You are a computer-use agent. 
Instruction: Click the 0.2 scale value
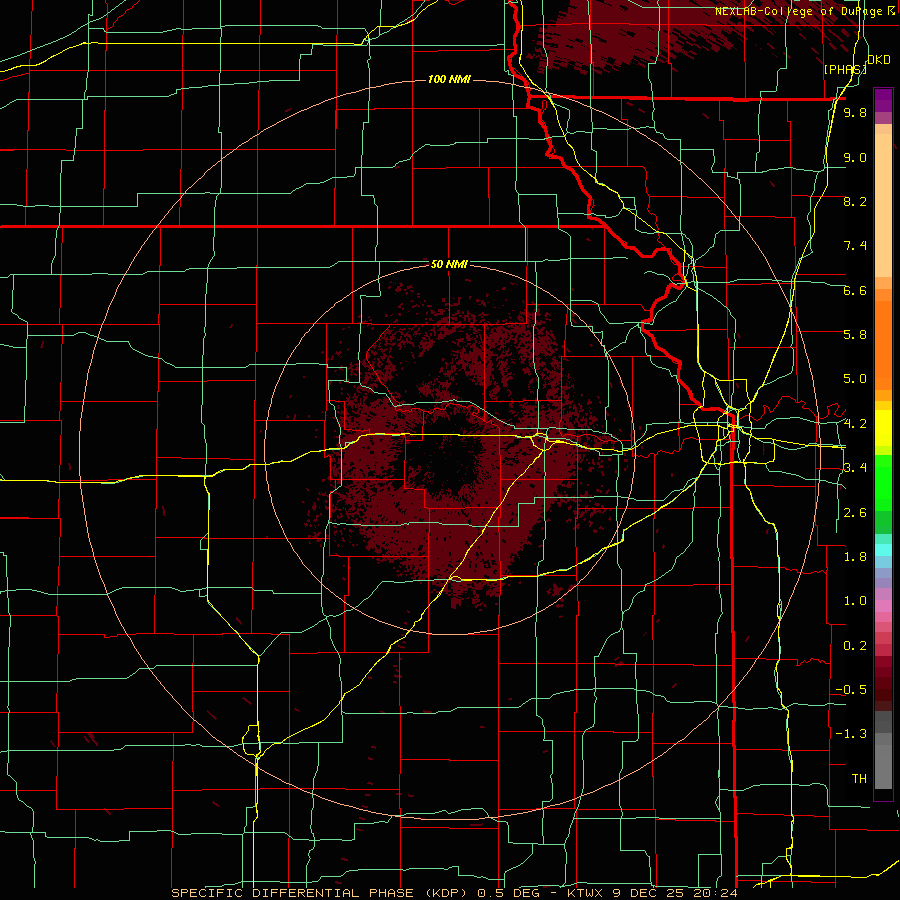(x=855, y=646)
